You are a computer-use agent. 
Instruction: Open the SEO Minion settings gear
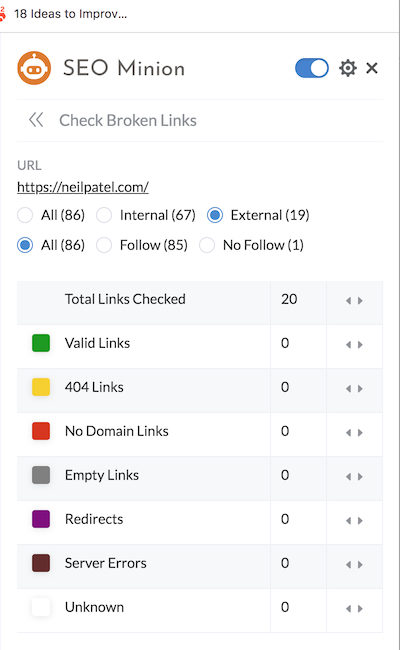pos(347,68)
